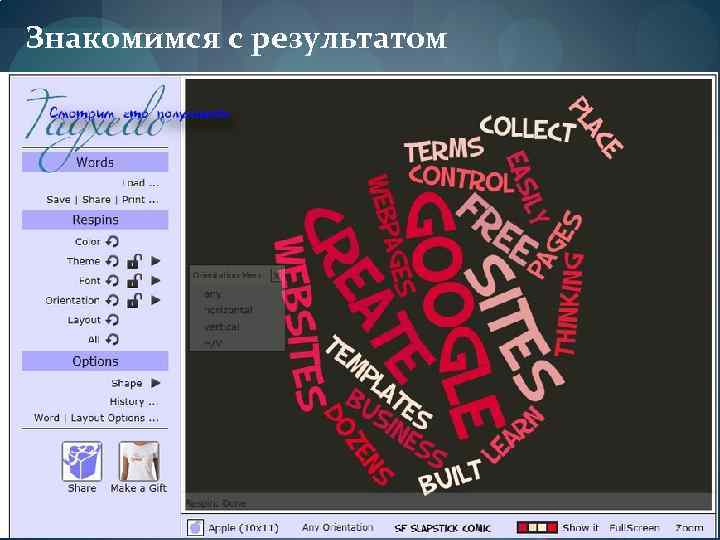Expand the Font options arrow

click(156, 281)
